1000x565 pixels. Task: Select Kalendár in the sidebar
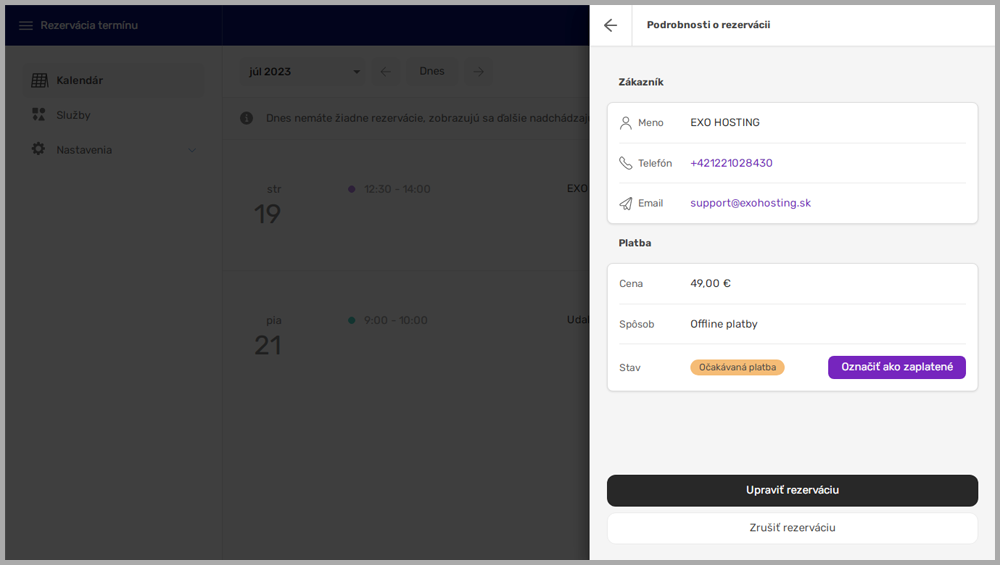pyautogui.click(x=79, y=80)
